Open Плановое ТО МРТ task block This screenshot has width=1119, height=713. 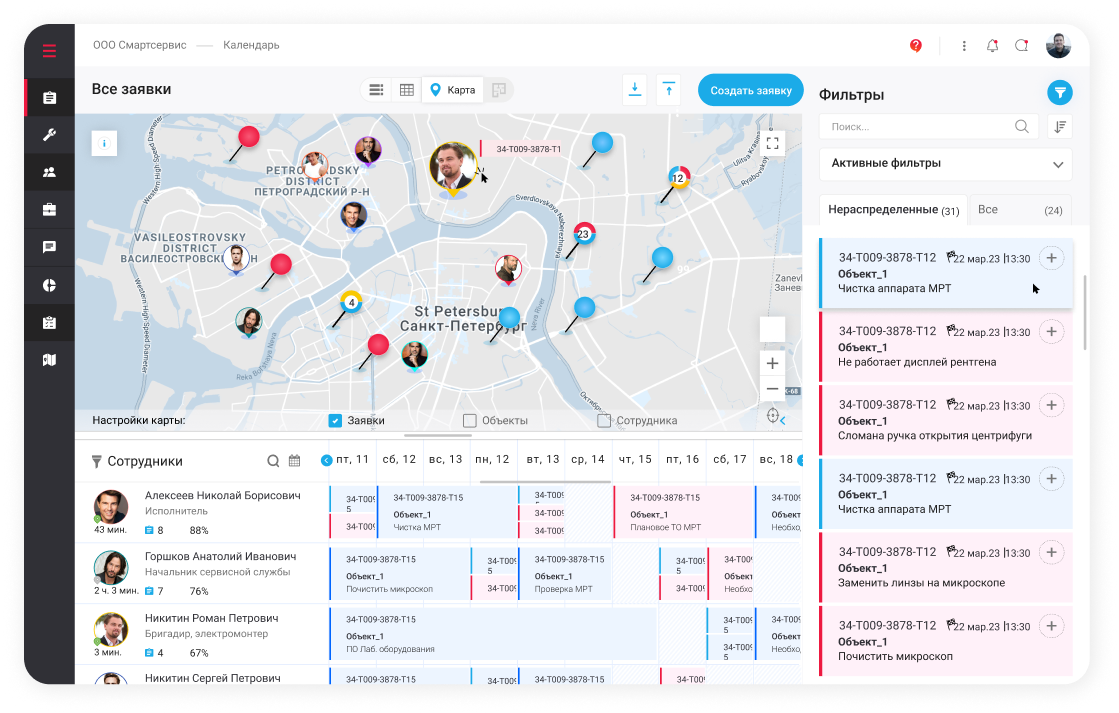683,512
